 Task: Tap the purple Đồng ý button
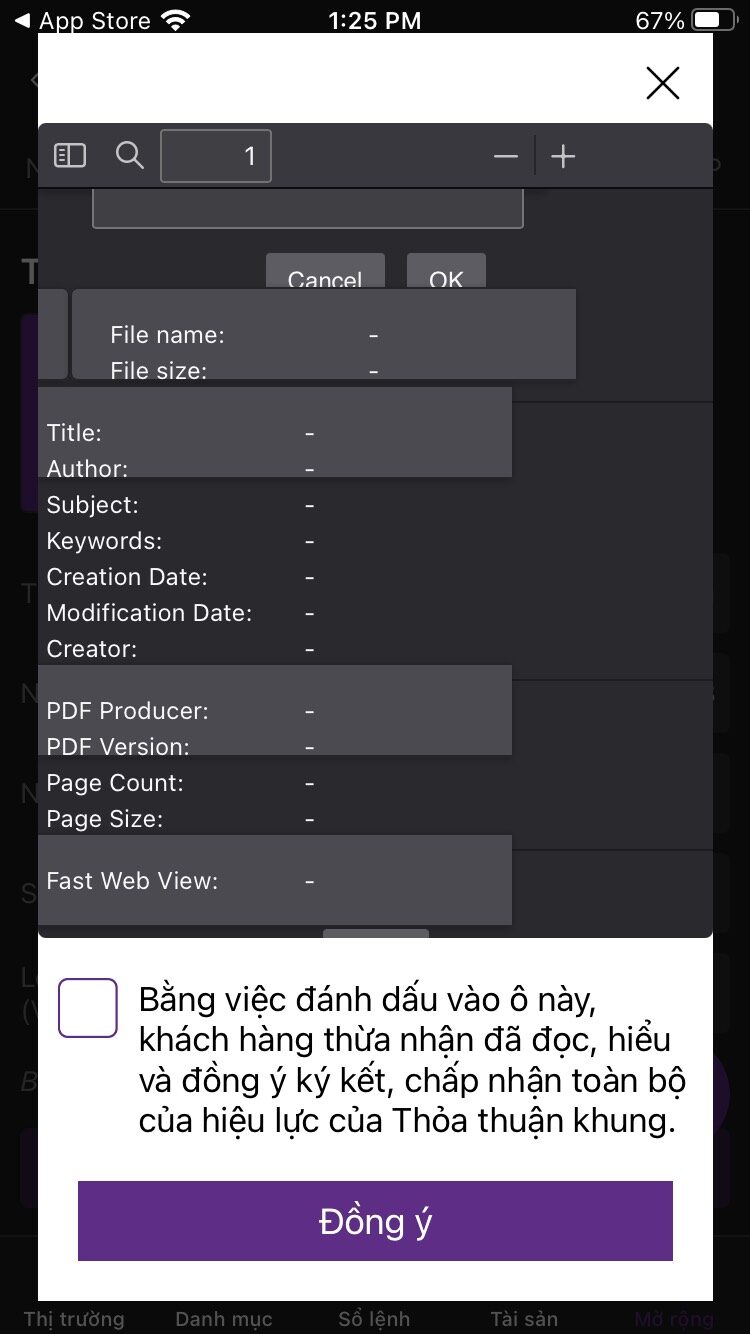(375, 1221)
